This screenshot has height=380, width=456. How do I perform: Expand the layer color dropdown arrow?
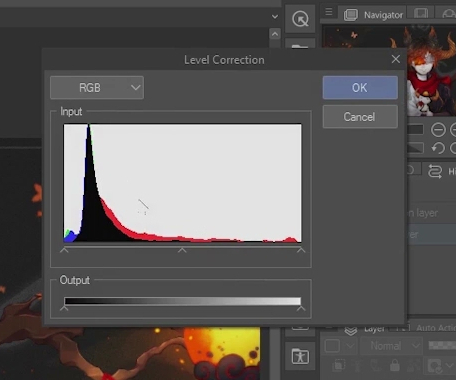450,366
